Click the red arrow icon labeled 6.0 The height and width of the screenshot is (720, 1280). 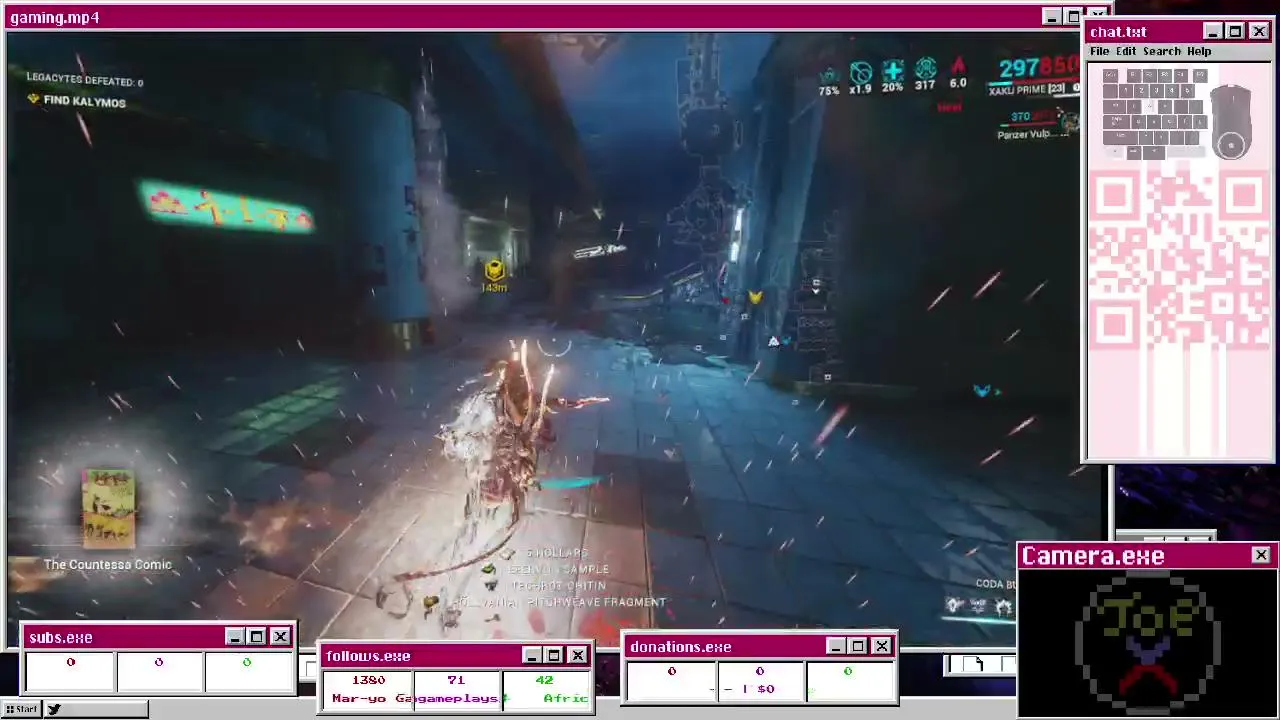(958, 67)
